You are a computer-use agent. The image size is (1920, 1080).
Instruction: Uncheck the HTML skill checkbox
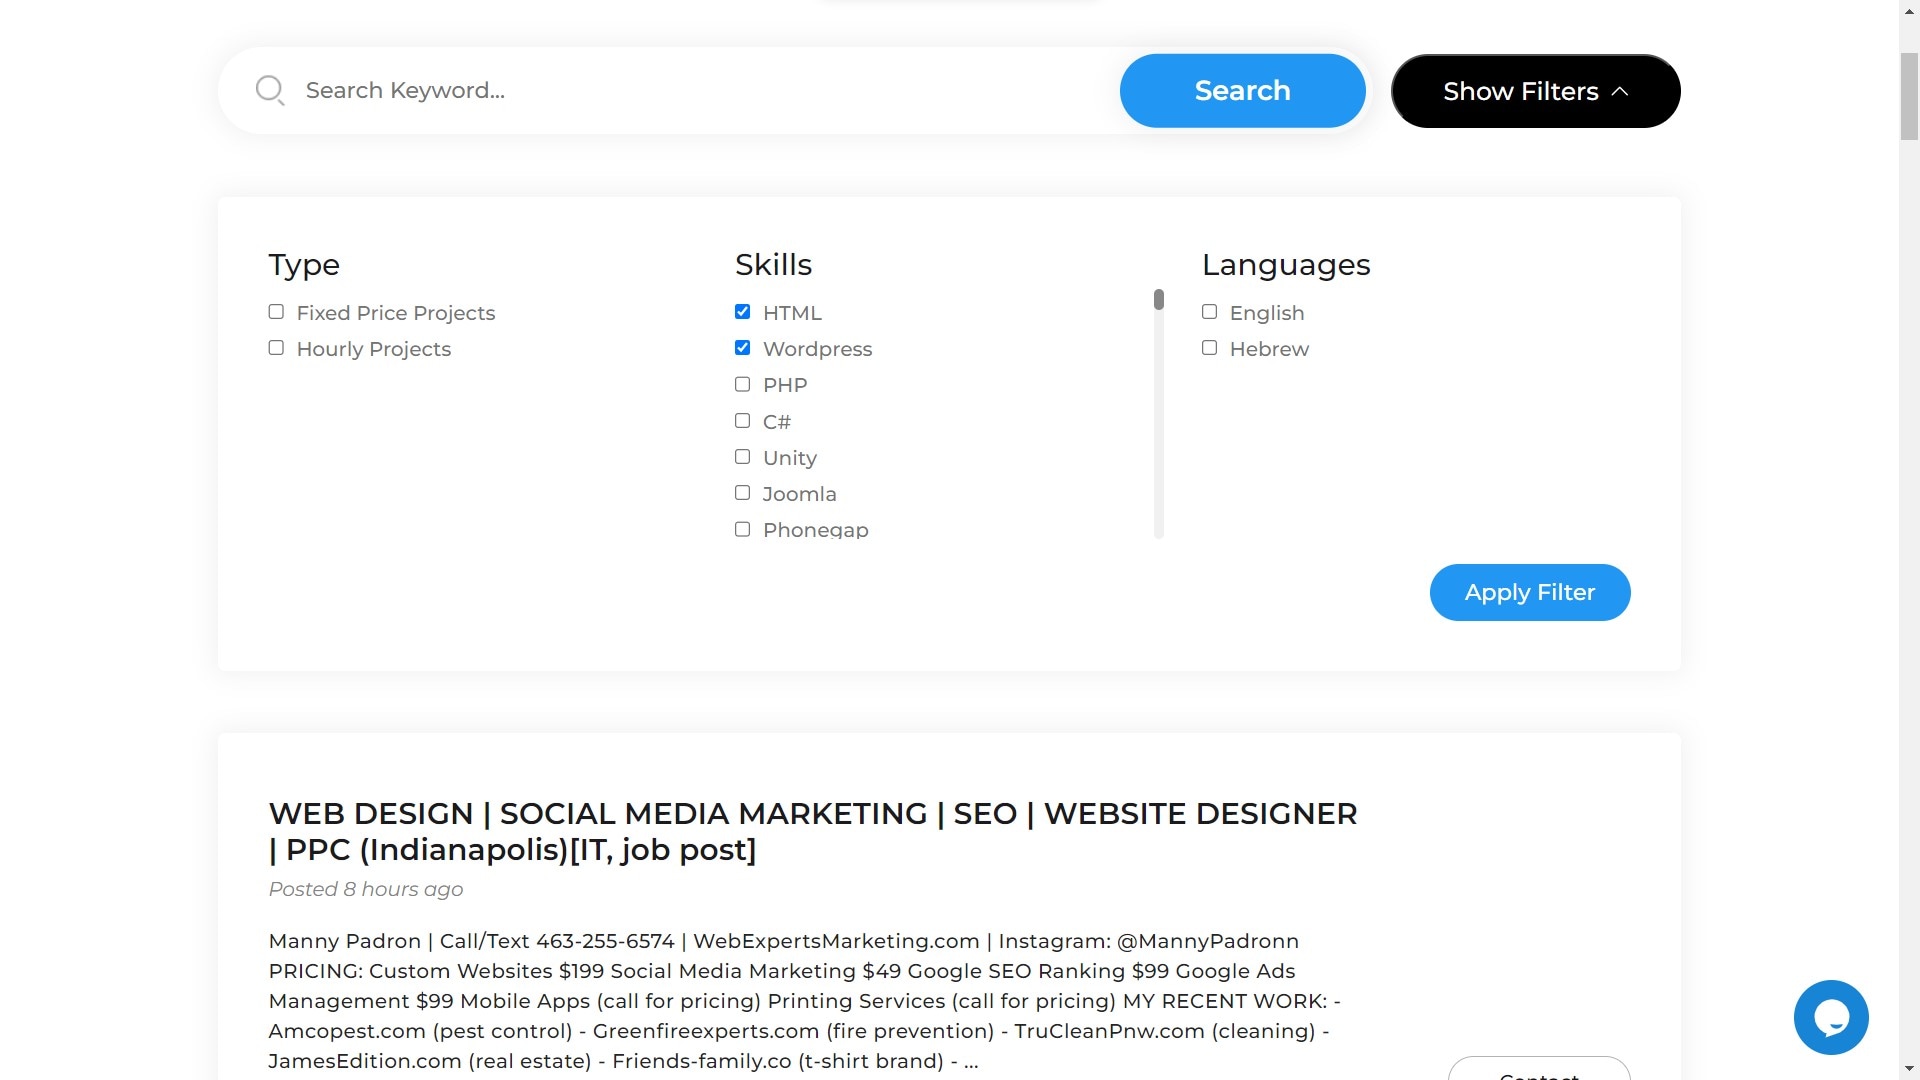742,312
